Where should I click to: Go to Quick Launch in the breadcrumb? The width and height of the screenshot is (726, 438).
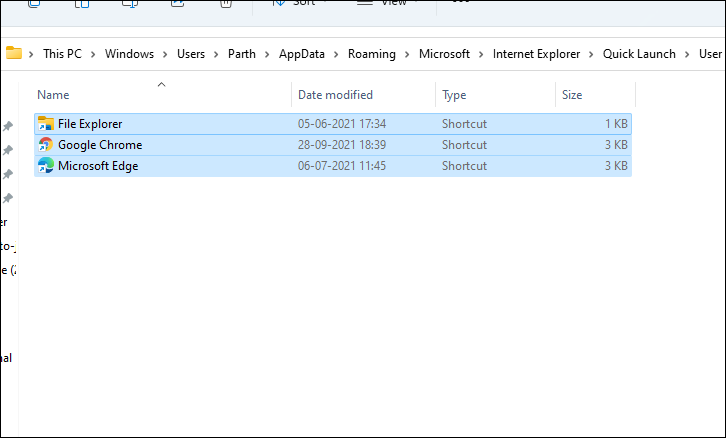(x=639, y=54)
